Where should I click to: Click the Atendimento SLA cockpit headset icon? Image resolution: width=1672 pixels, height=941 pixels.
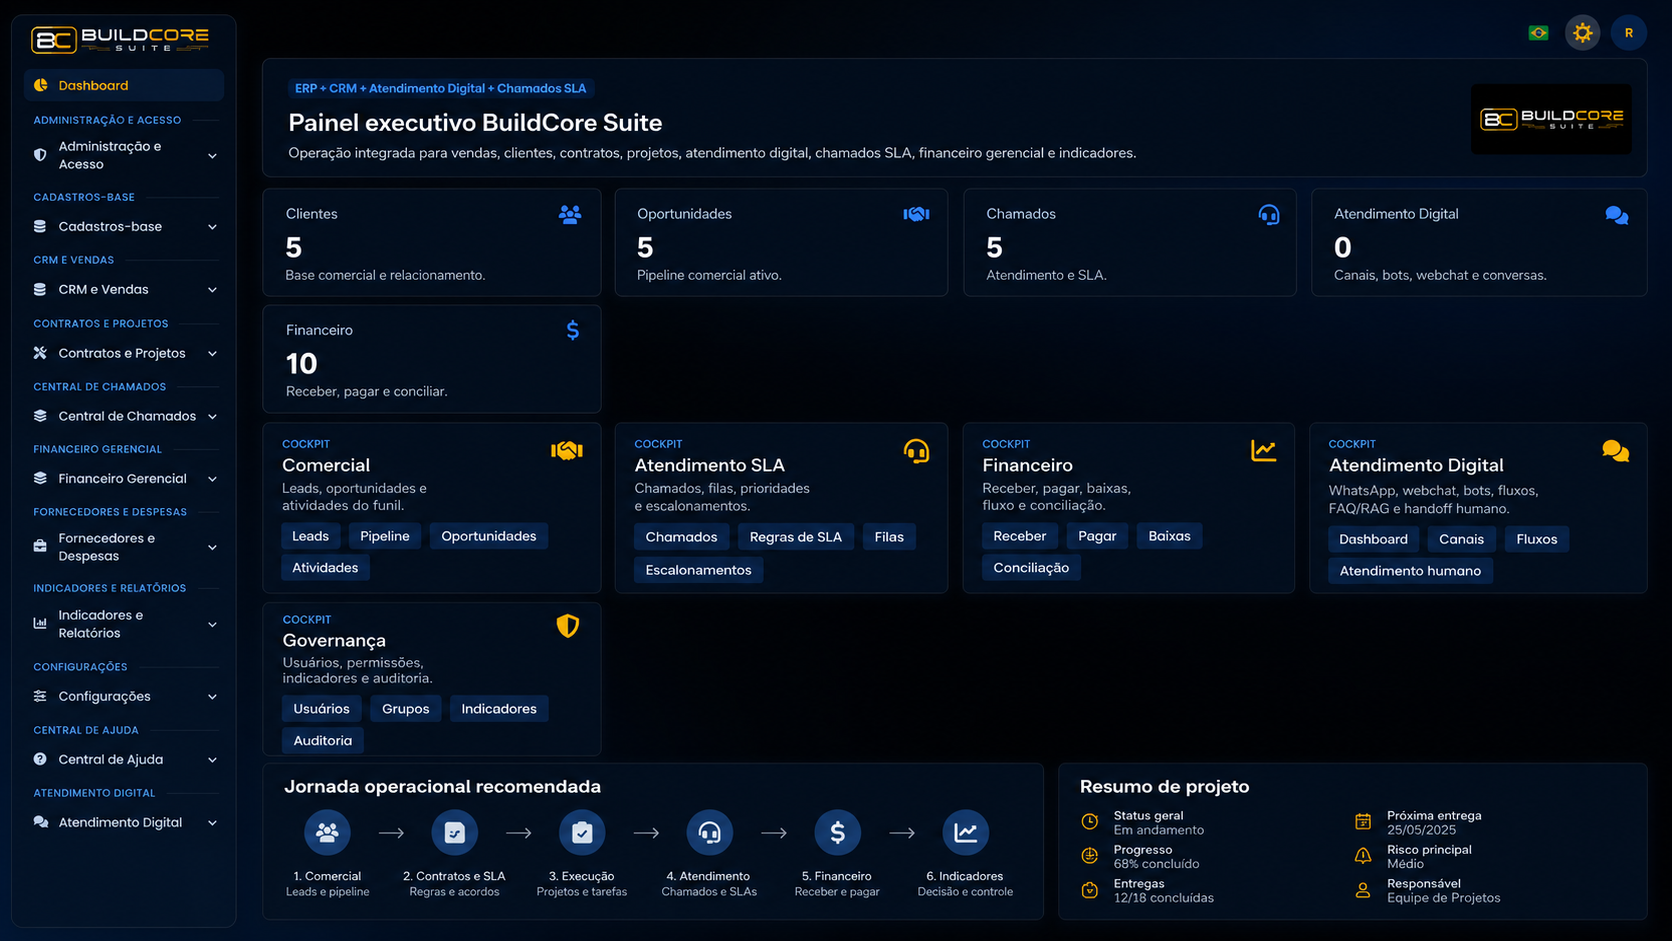pyautogui.click(x=916, y=451)
